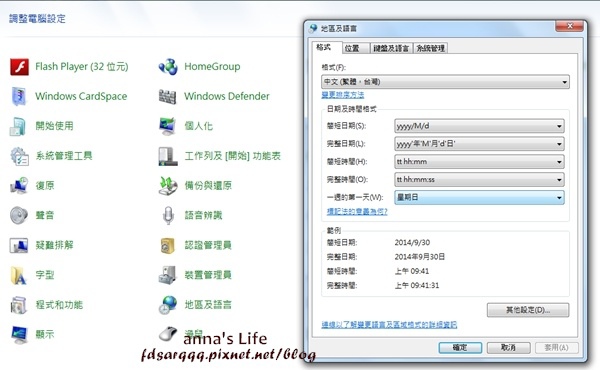Screen dimensions: 600x370
Task: Open the online info link about changing languages
Action: coord(389,325)
